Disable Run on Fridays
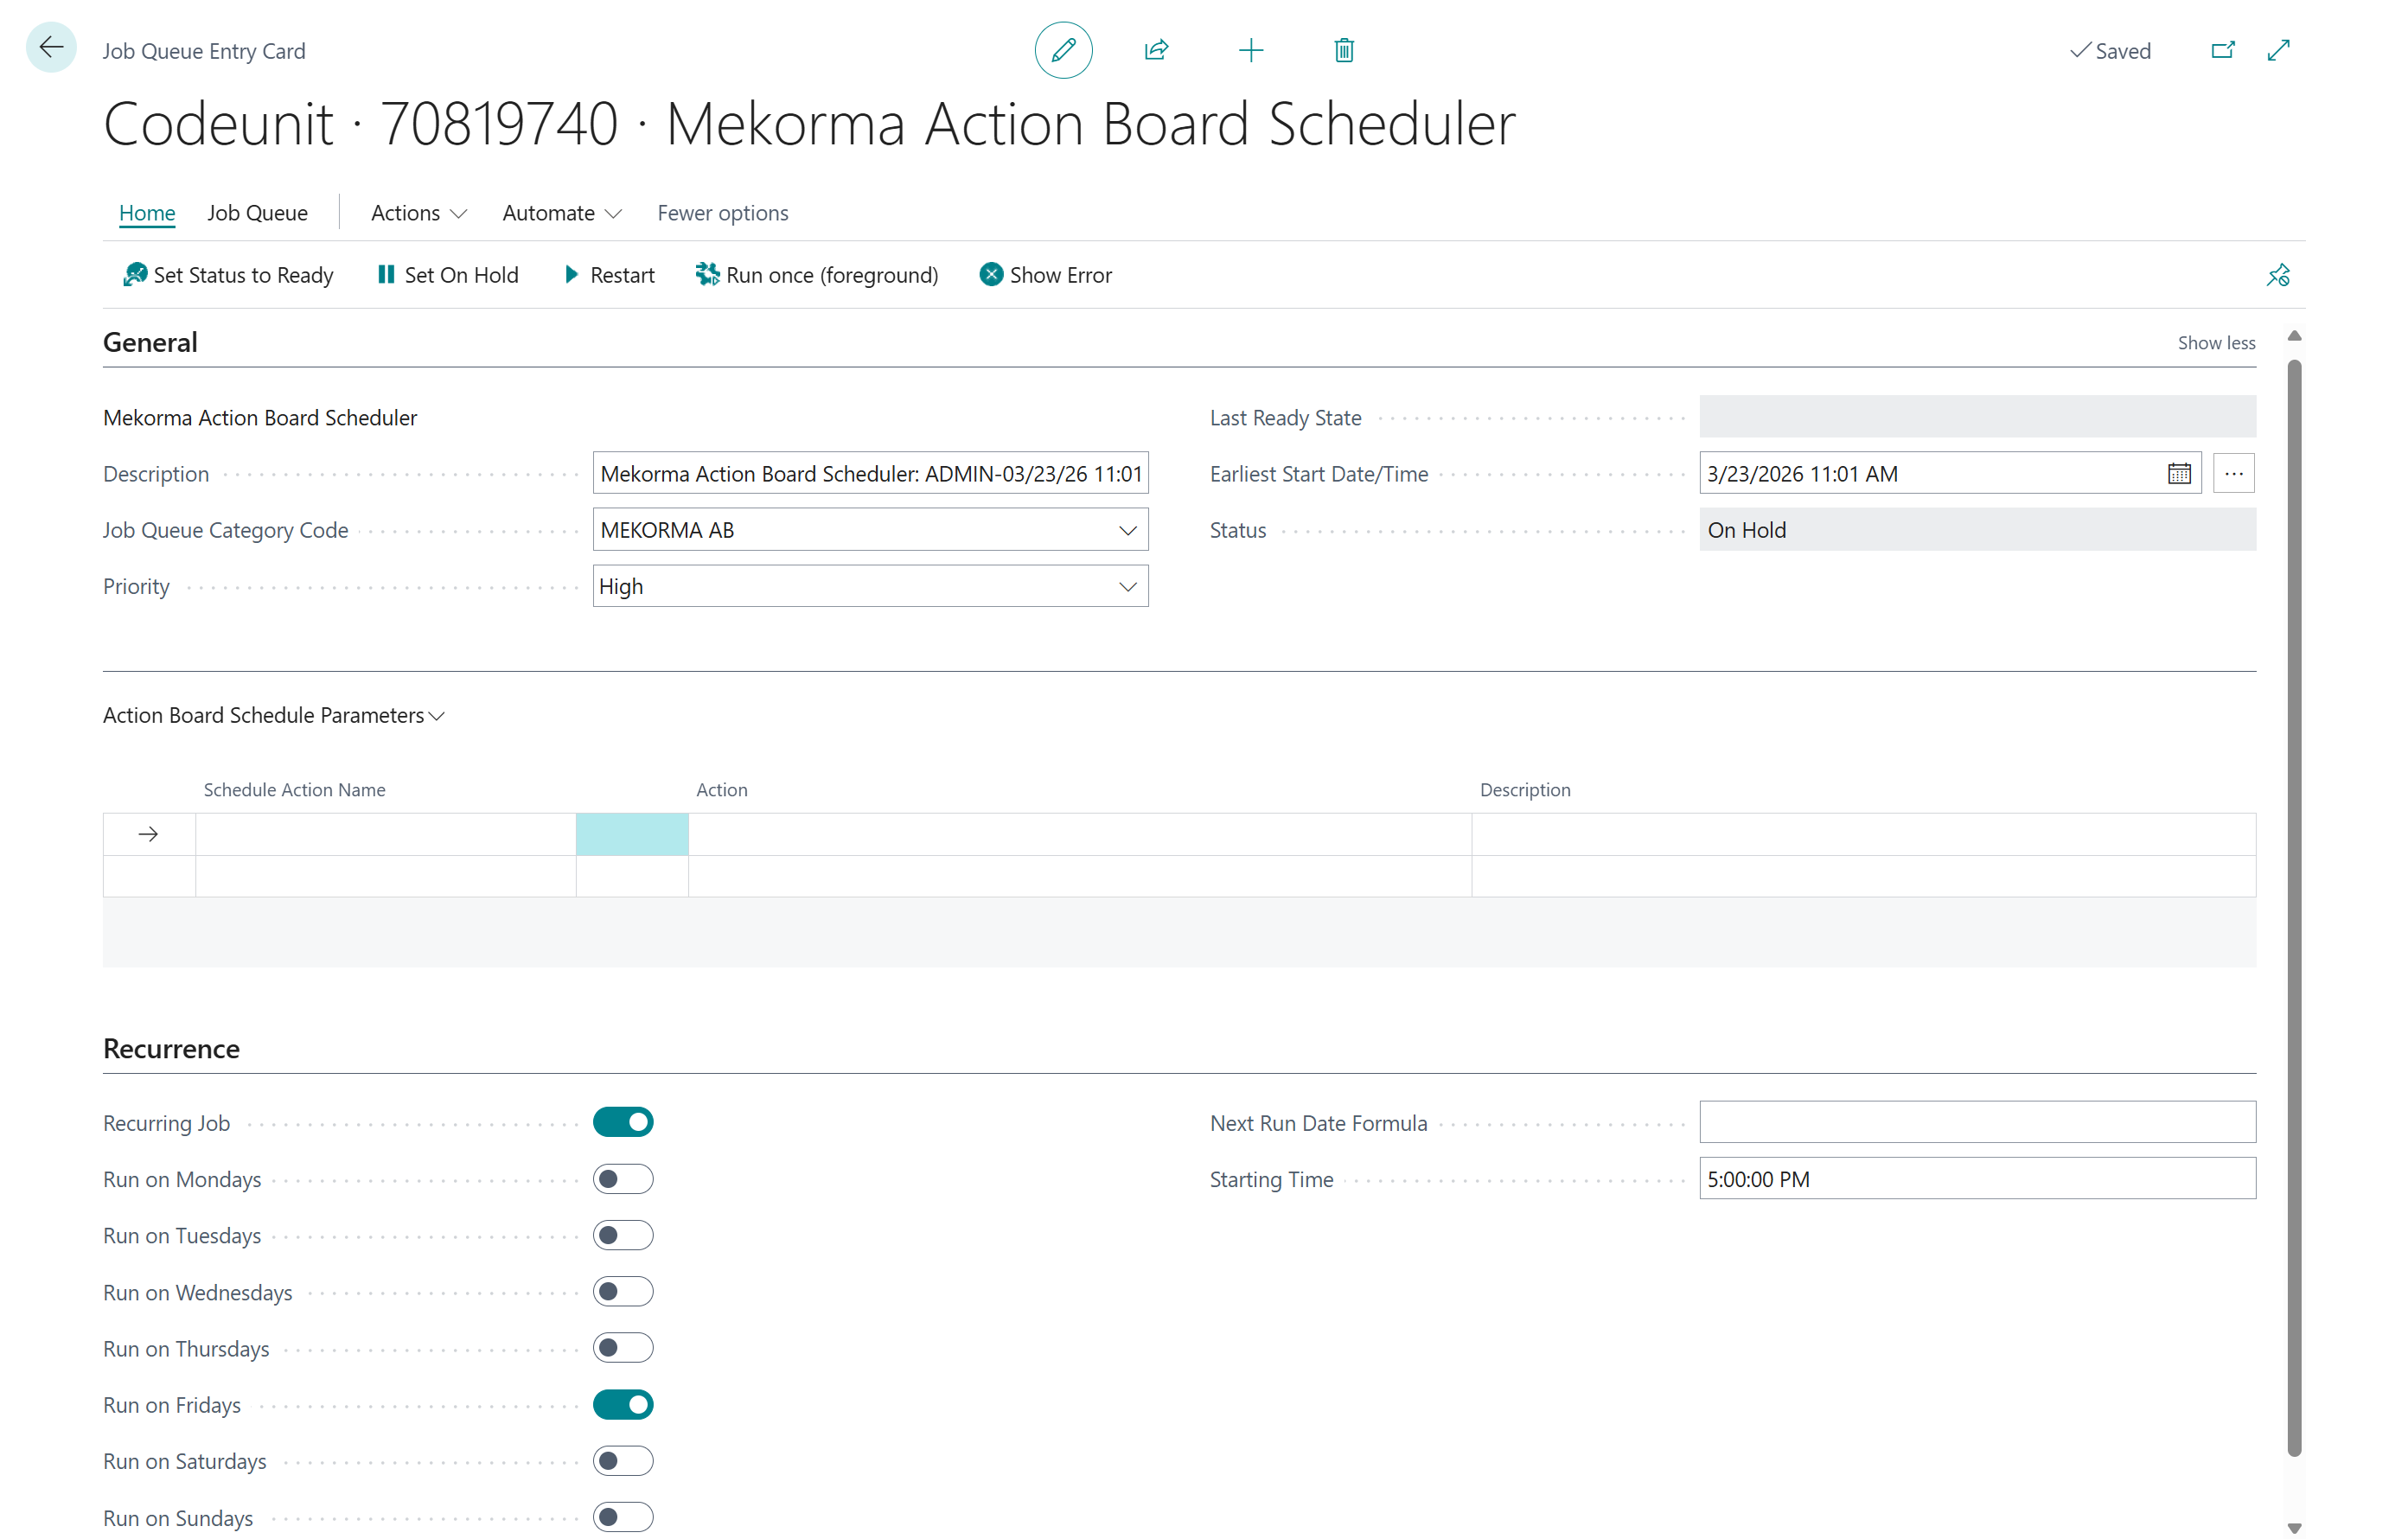2408x1539 pixels. (x=623, y=1405)
